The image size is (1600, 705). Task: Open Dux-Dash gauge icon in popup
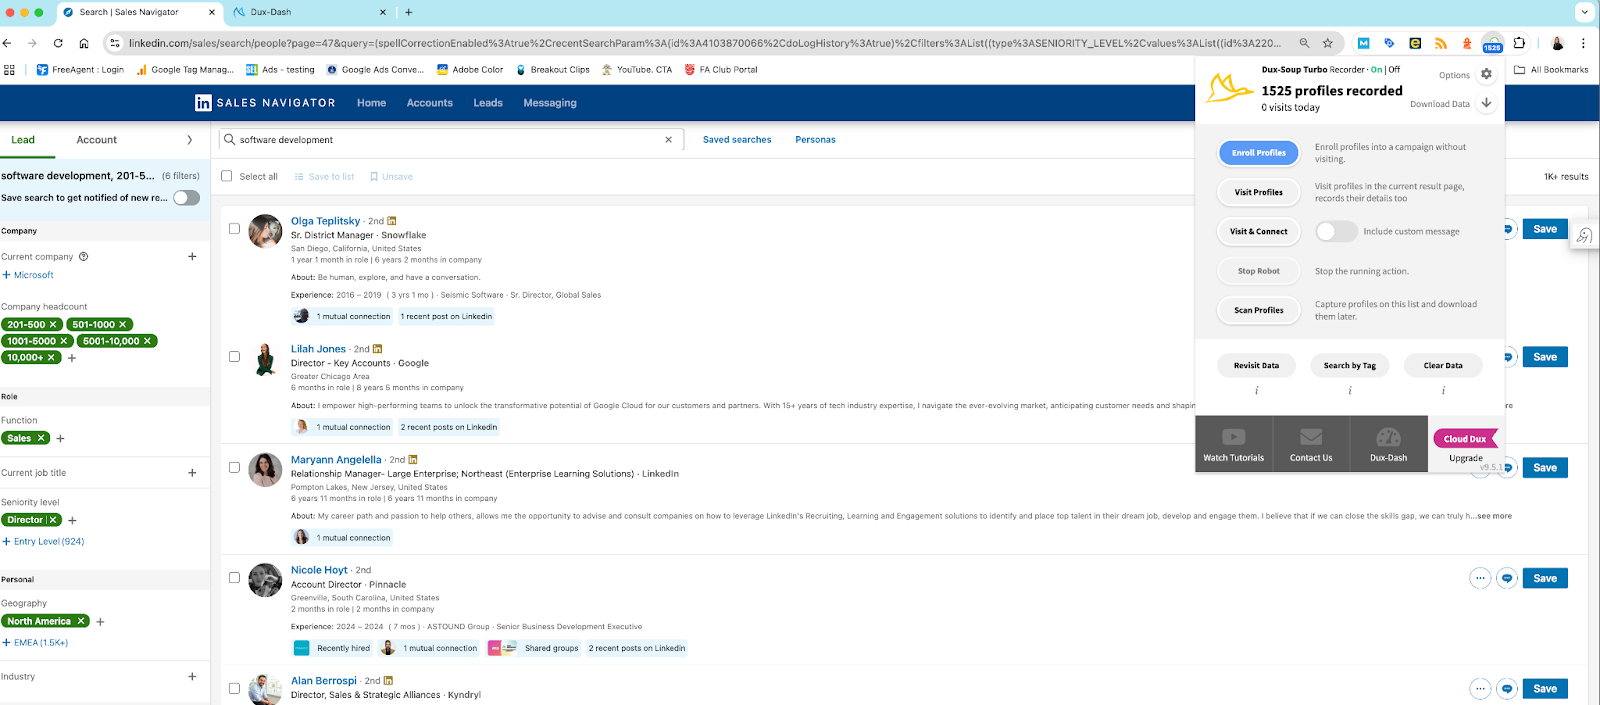(x=1388, y=445)
